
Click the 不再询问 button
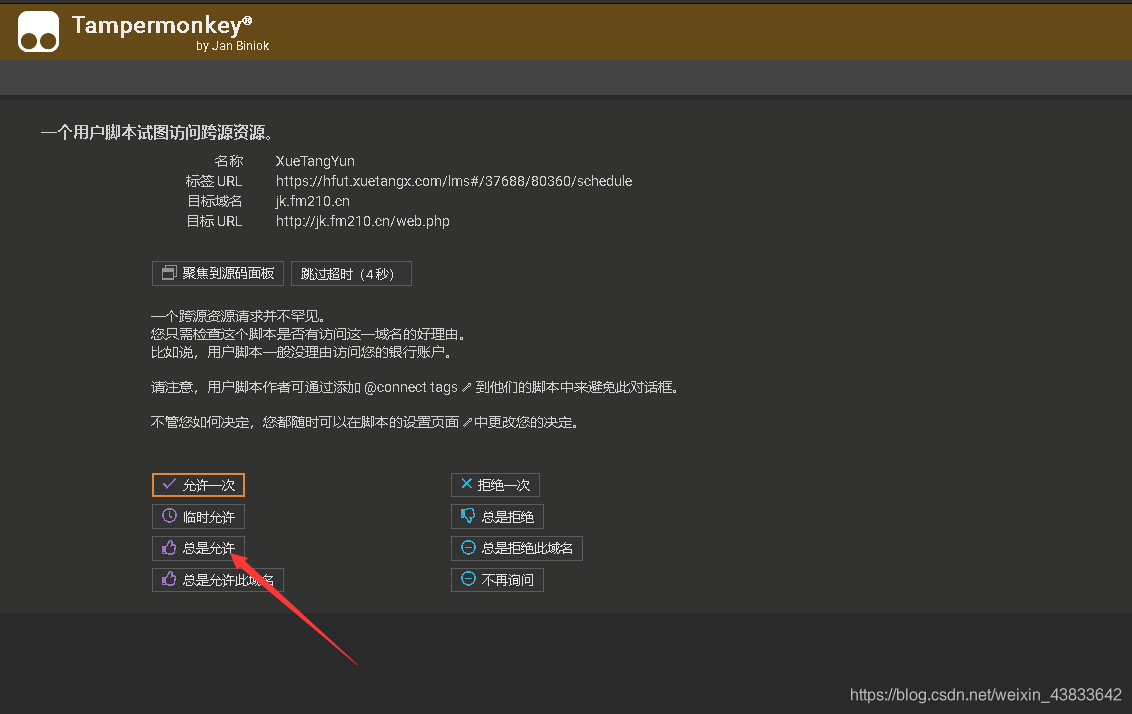[x=497, y=580]
